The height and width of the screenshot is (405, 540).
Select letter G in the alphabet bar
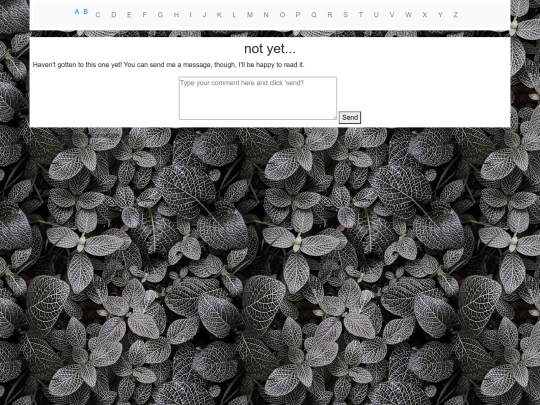160,15
